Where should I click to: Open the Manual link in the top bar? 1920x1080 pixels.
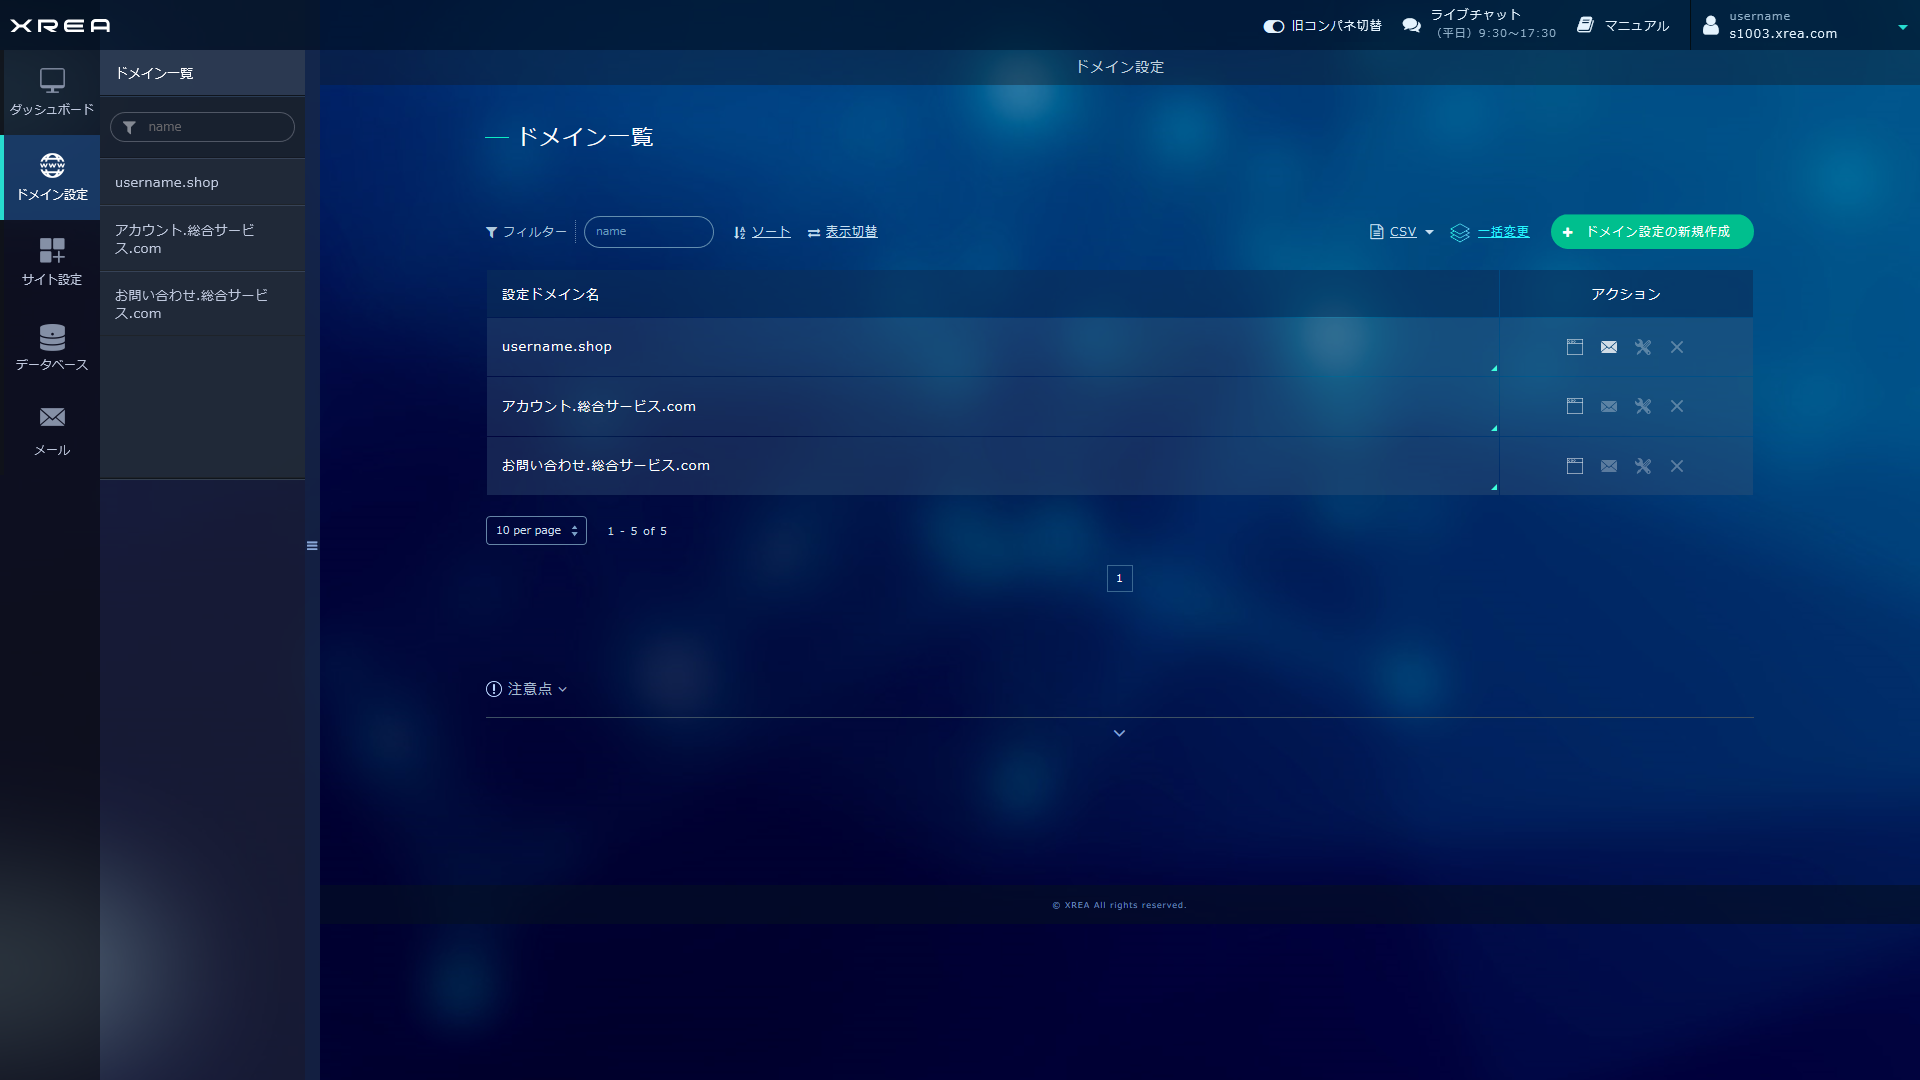point(1623,26)
